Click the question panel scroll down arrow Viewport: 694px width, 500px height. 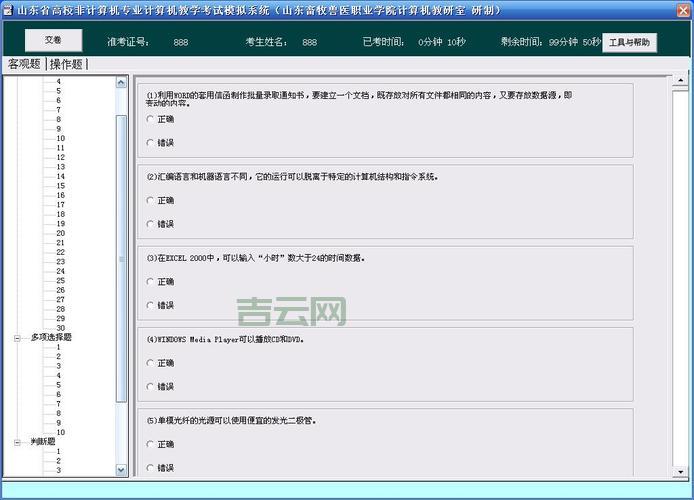(680, 472)
